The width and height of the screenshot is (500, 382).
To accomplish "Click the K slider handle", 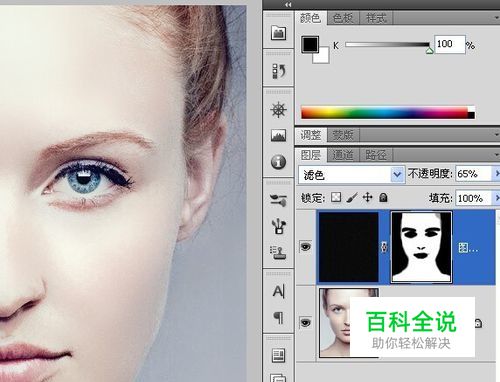I will click(x=429, y=50).
